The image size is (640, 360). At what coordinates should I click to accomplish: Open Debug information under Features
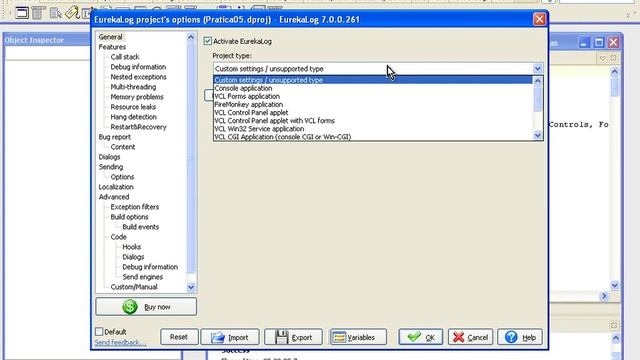point(138,67)
